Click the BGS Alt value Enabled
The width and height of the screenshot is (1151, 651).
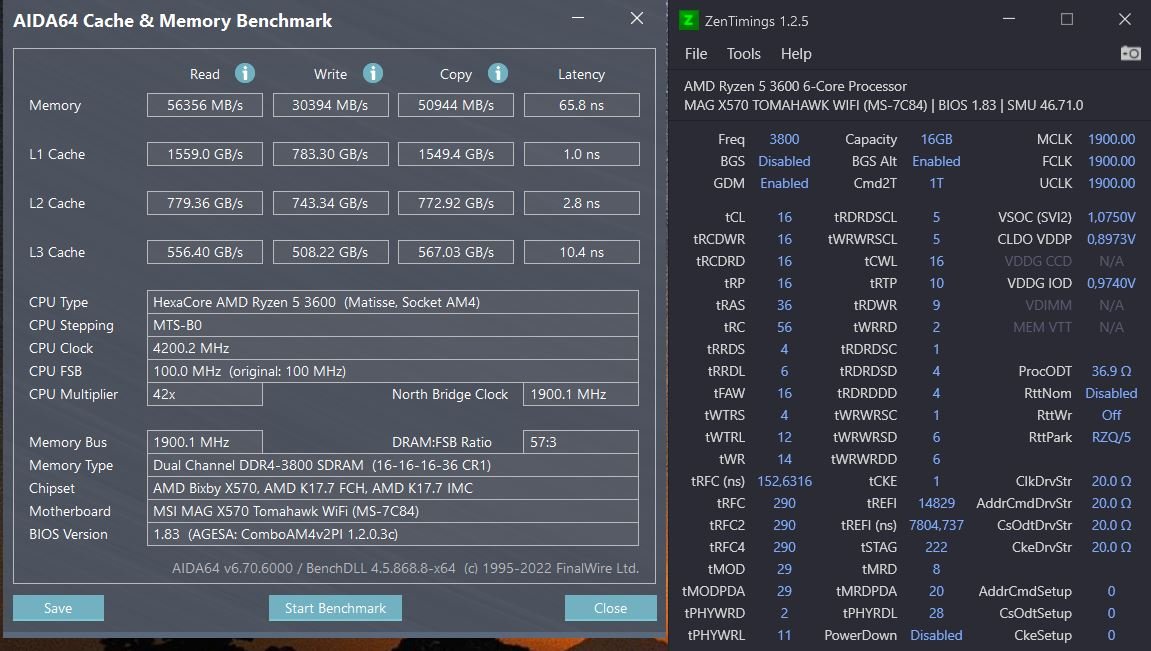coord(936,161)
